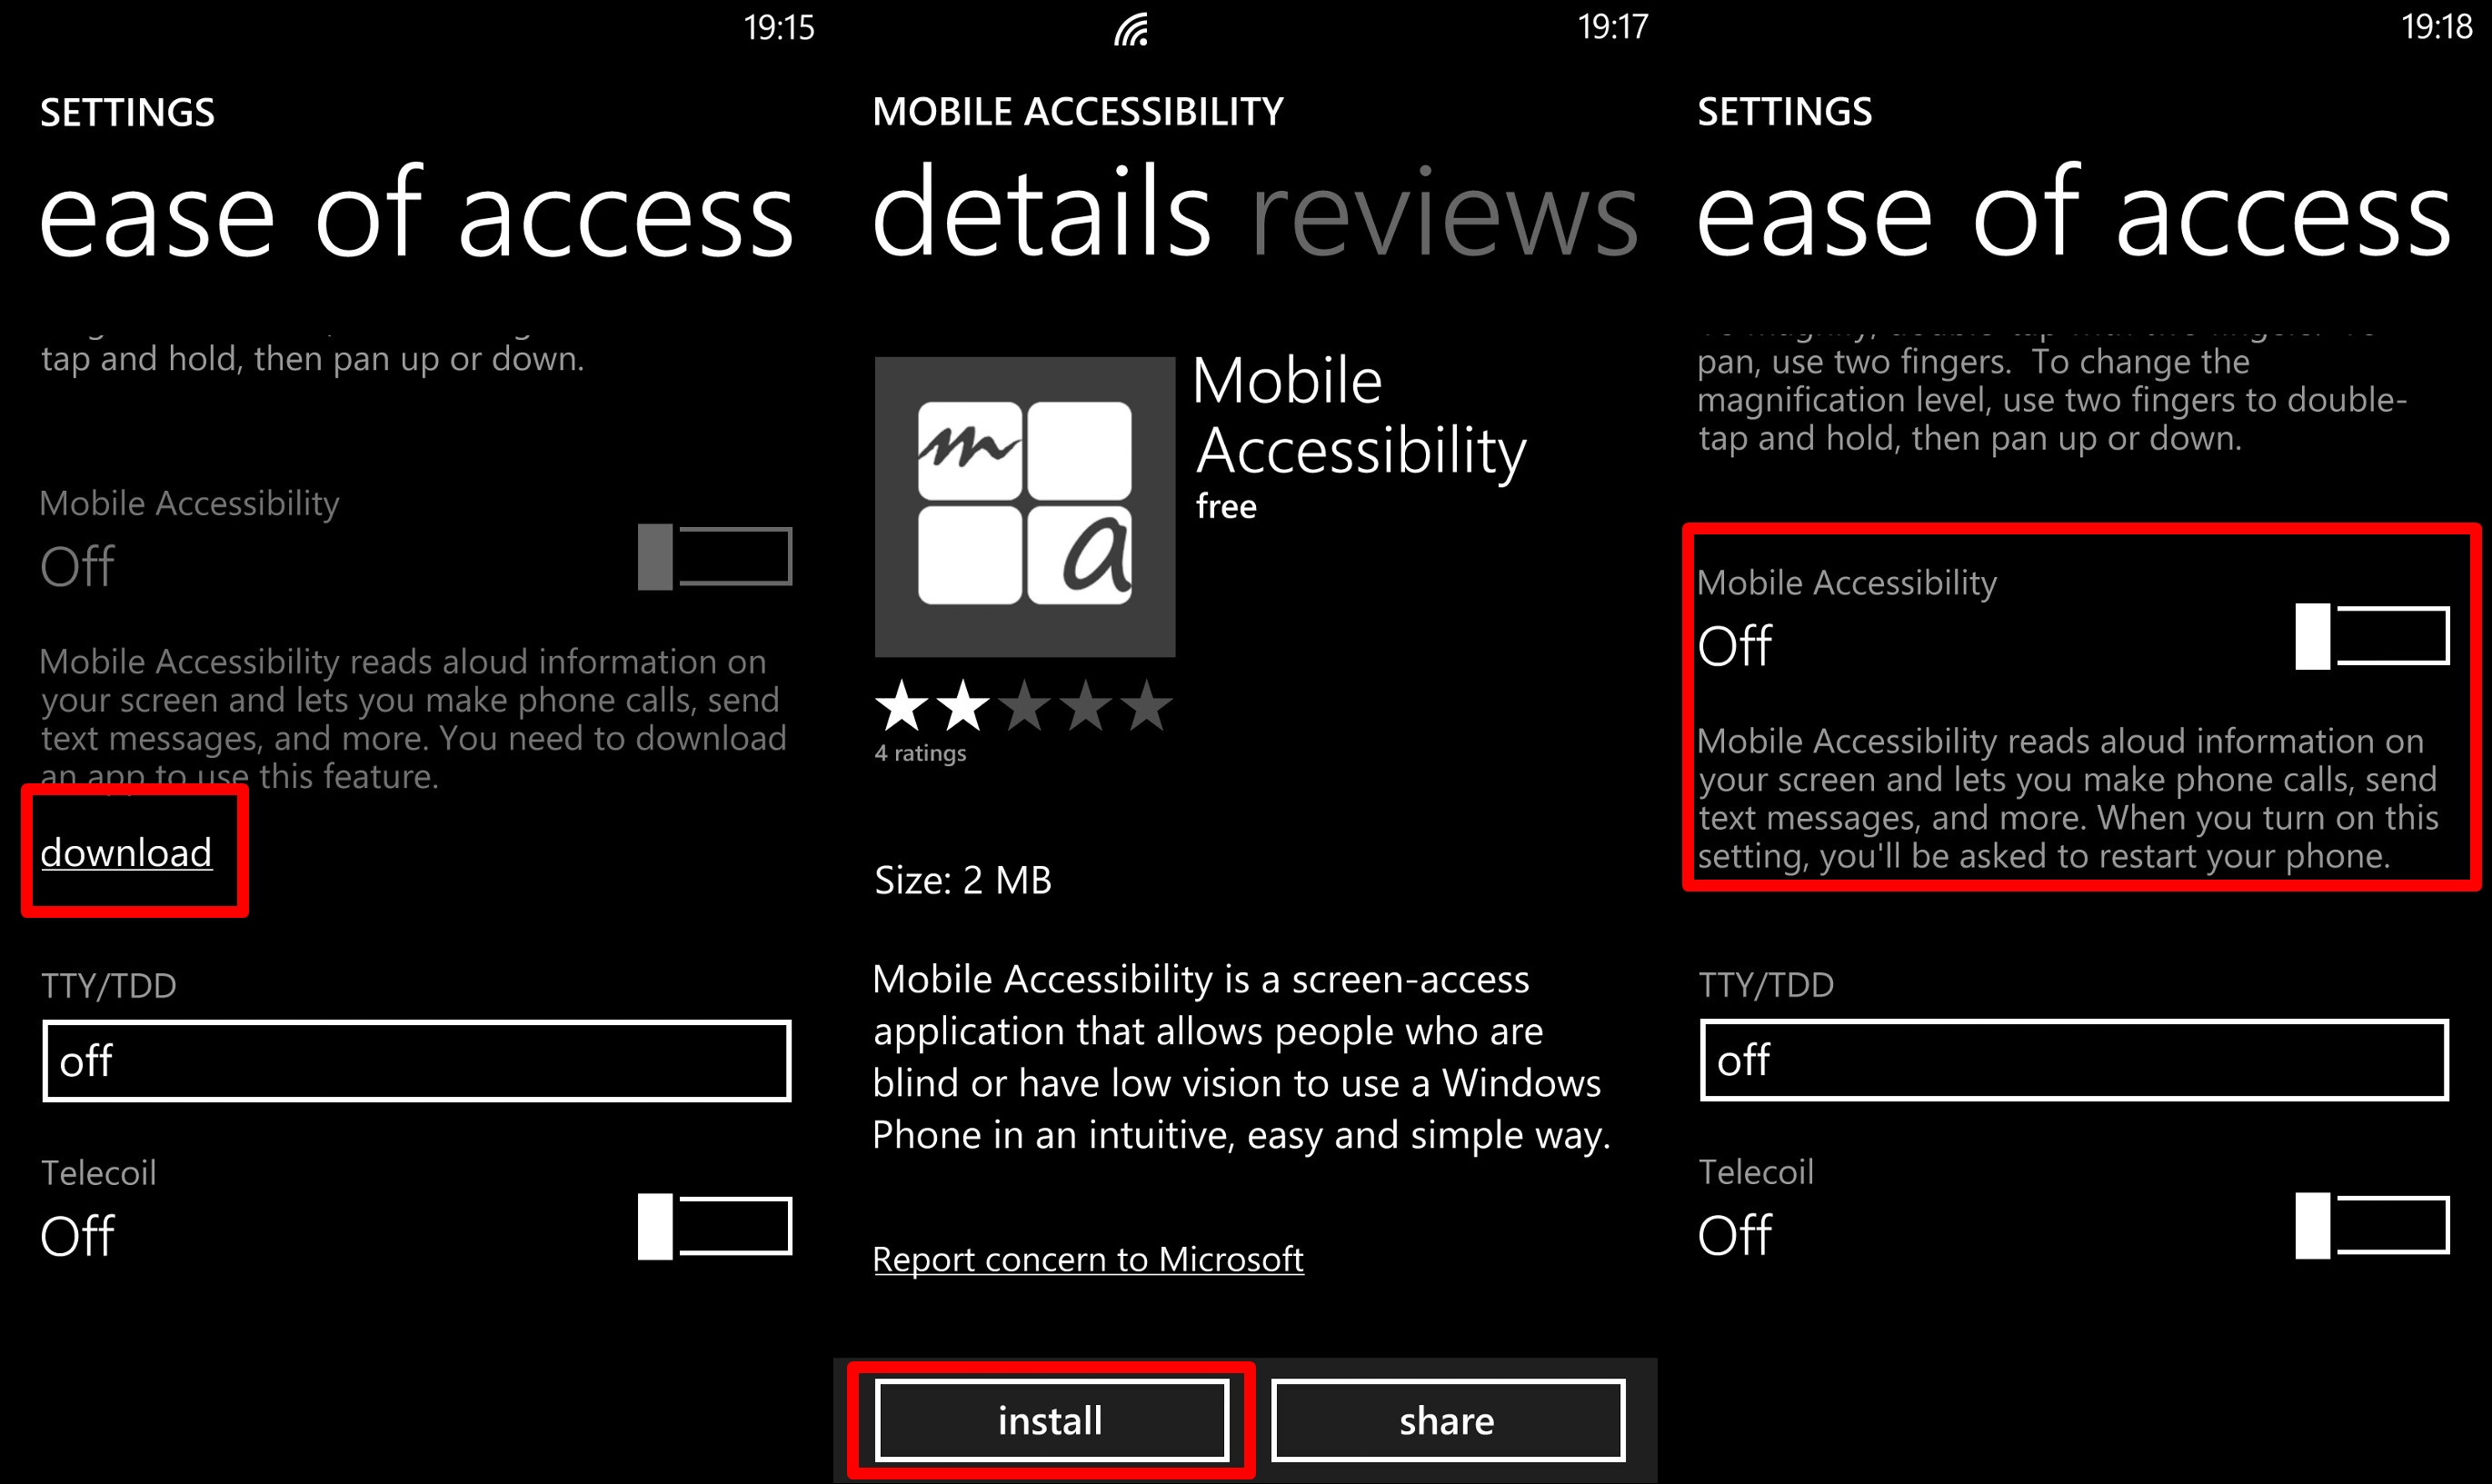This screenshot has height=1484, width=2492.
Task: Tap the Mobile Accessibility app icon
Action: [x=1025, y=507]
